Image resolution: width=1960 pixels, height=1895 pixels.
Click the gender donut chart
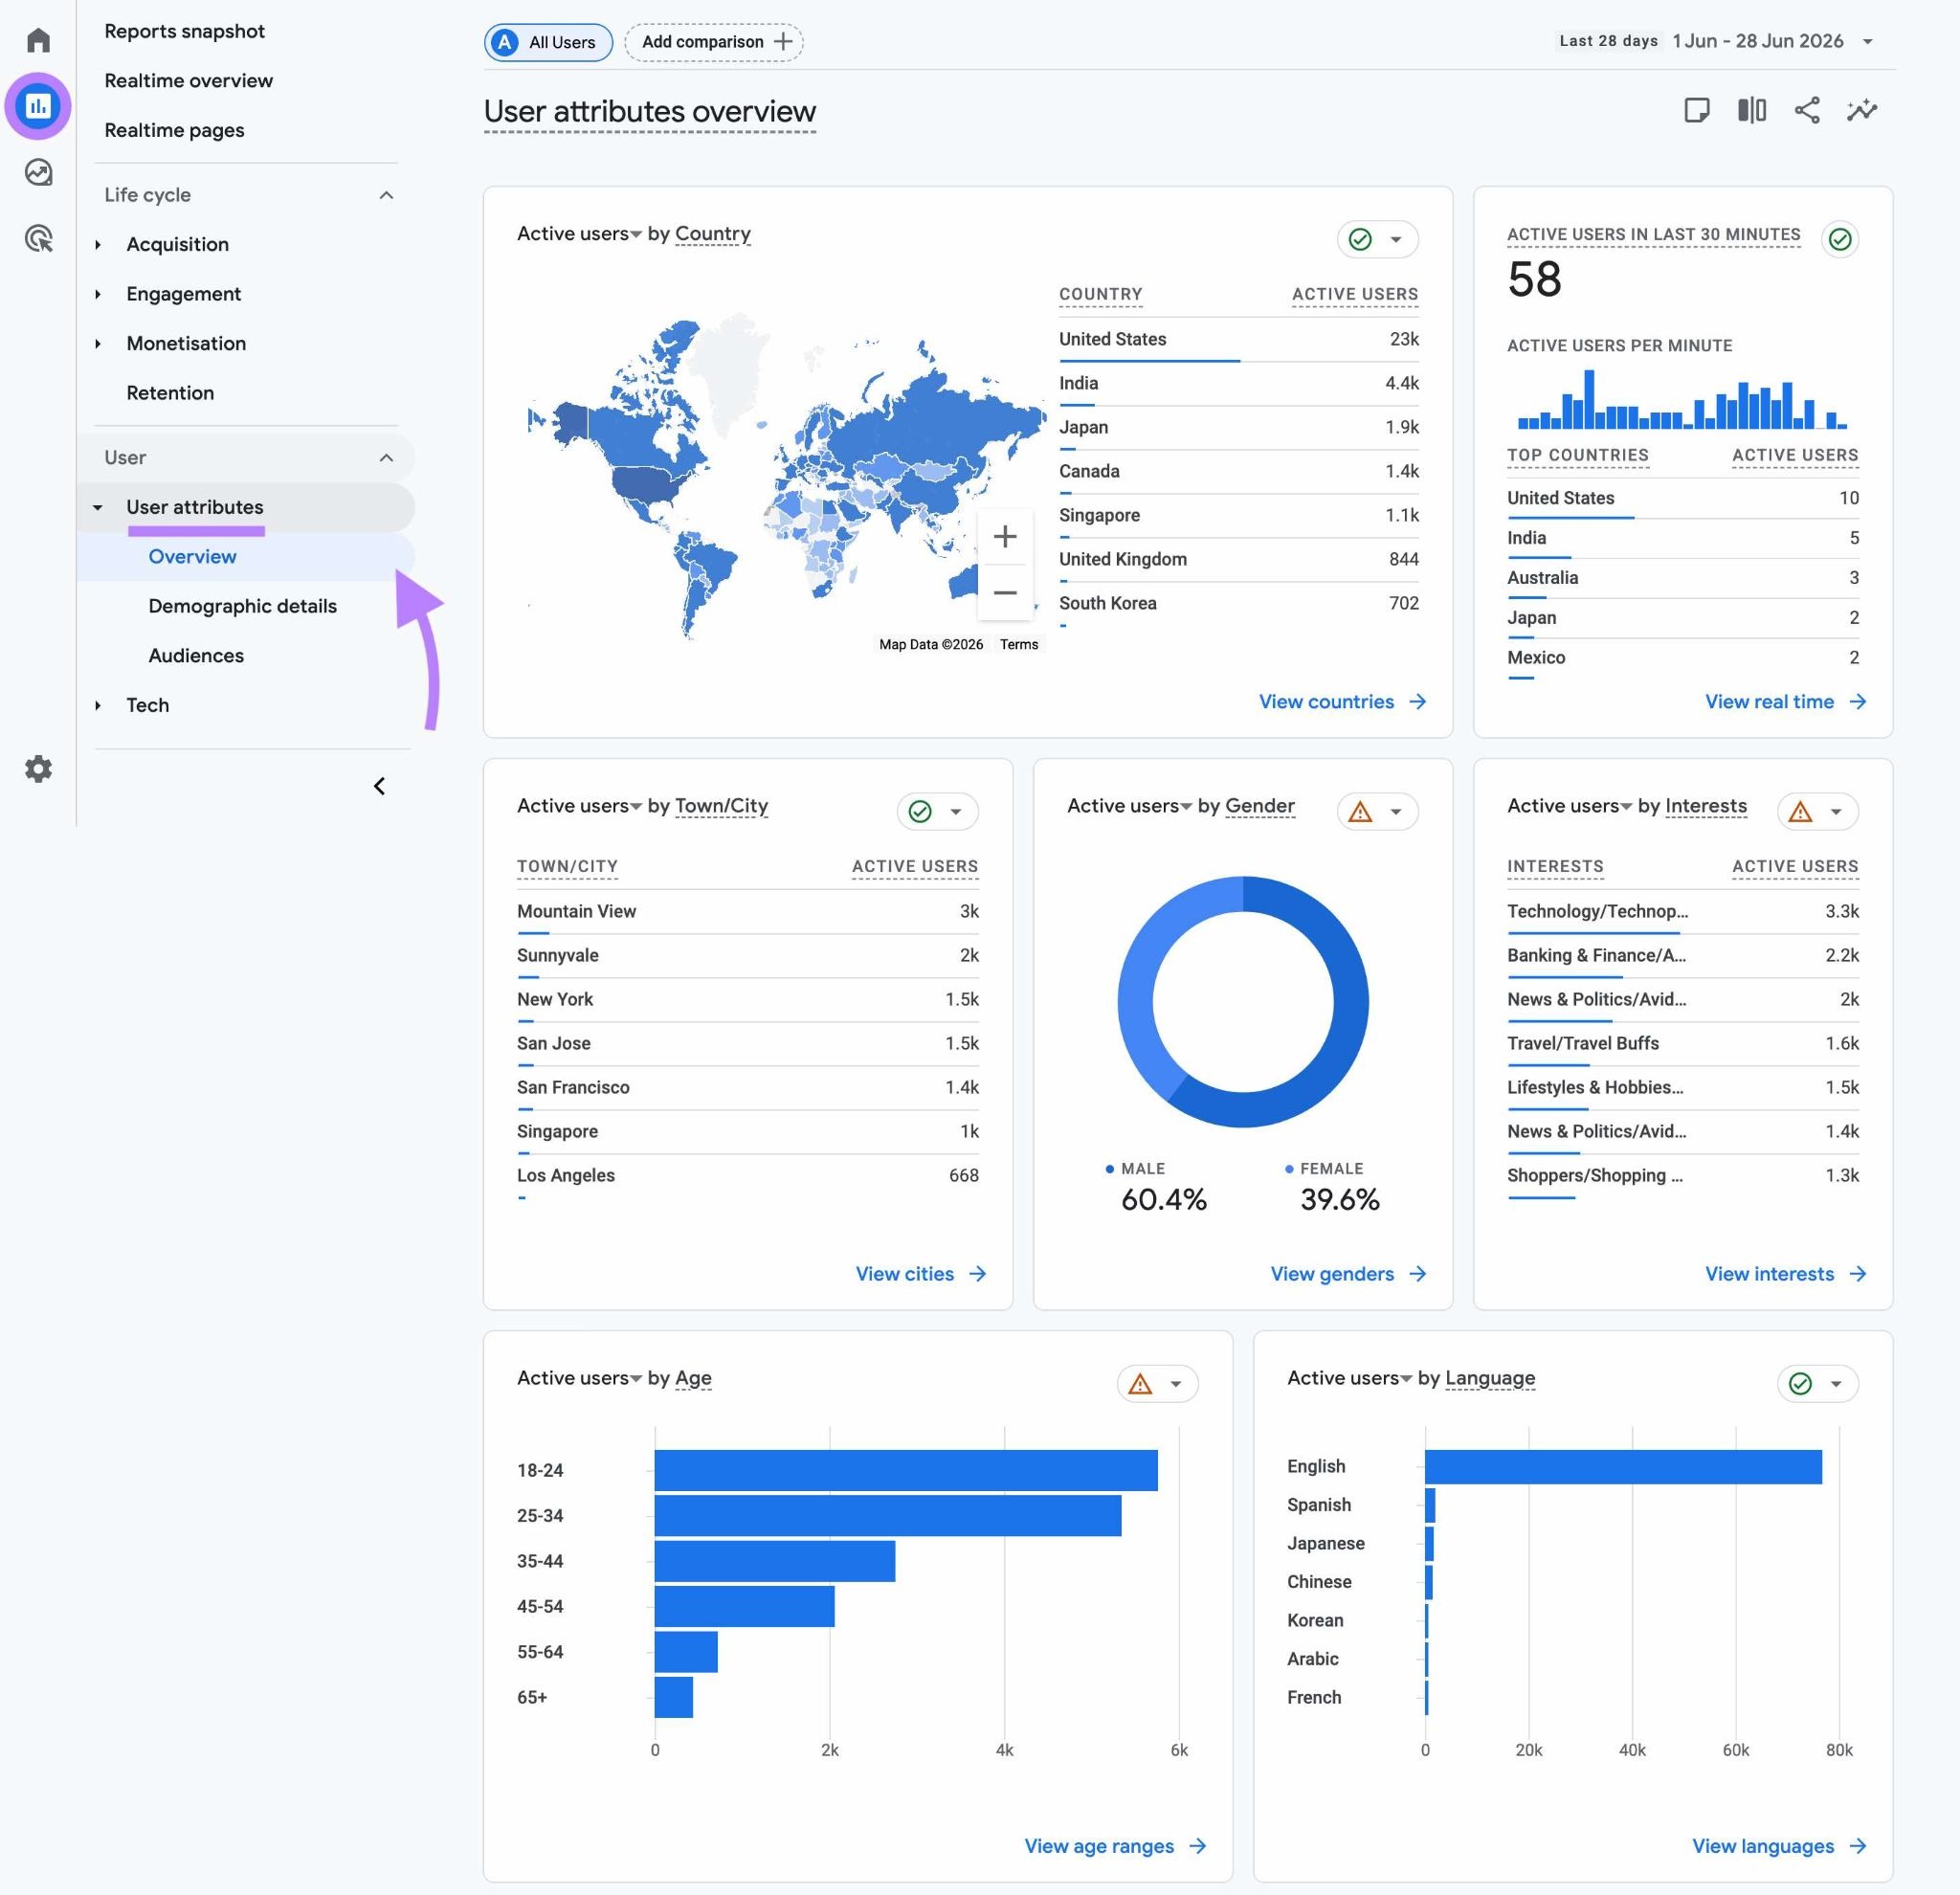(x=1242, y=1002)
